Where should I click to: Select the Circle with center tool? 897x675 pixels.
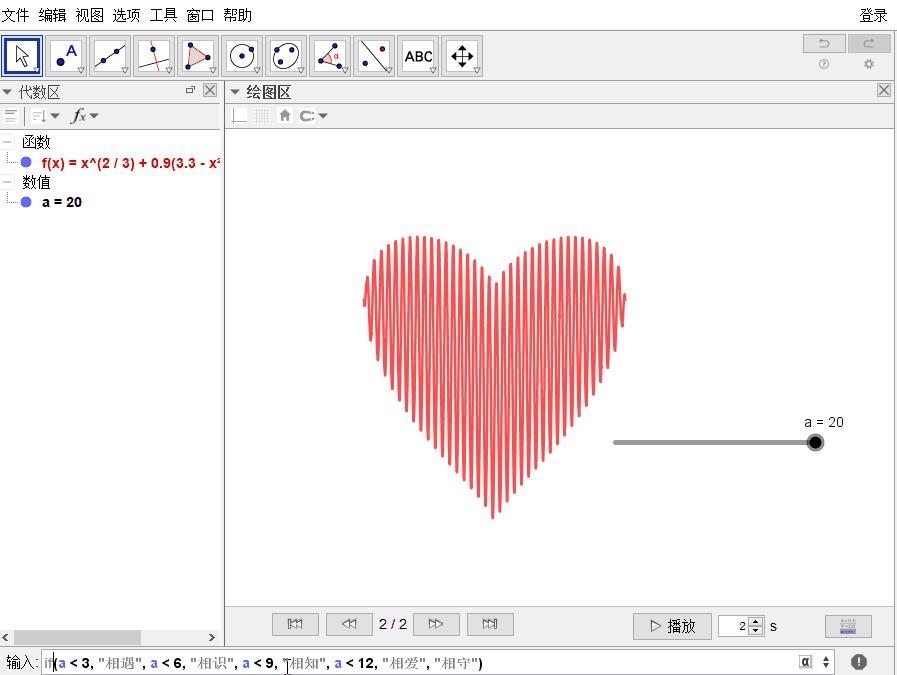click(242, 56)
